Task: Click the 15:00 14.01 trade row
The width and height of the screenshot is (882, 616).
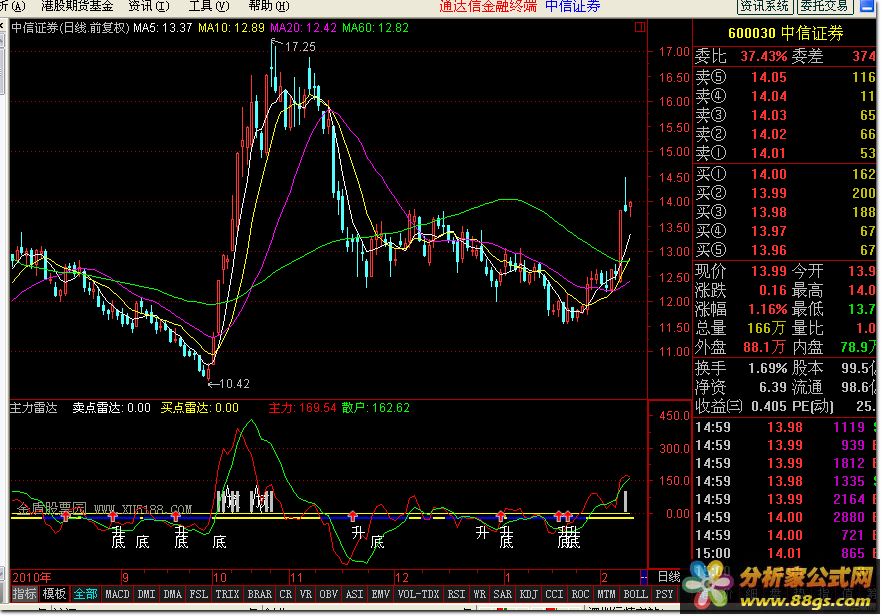Action: [785, 553]
